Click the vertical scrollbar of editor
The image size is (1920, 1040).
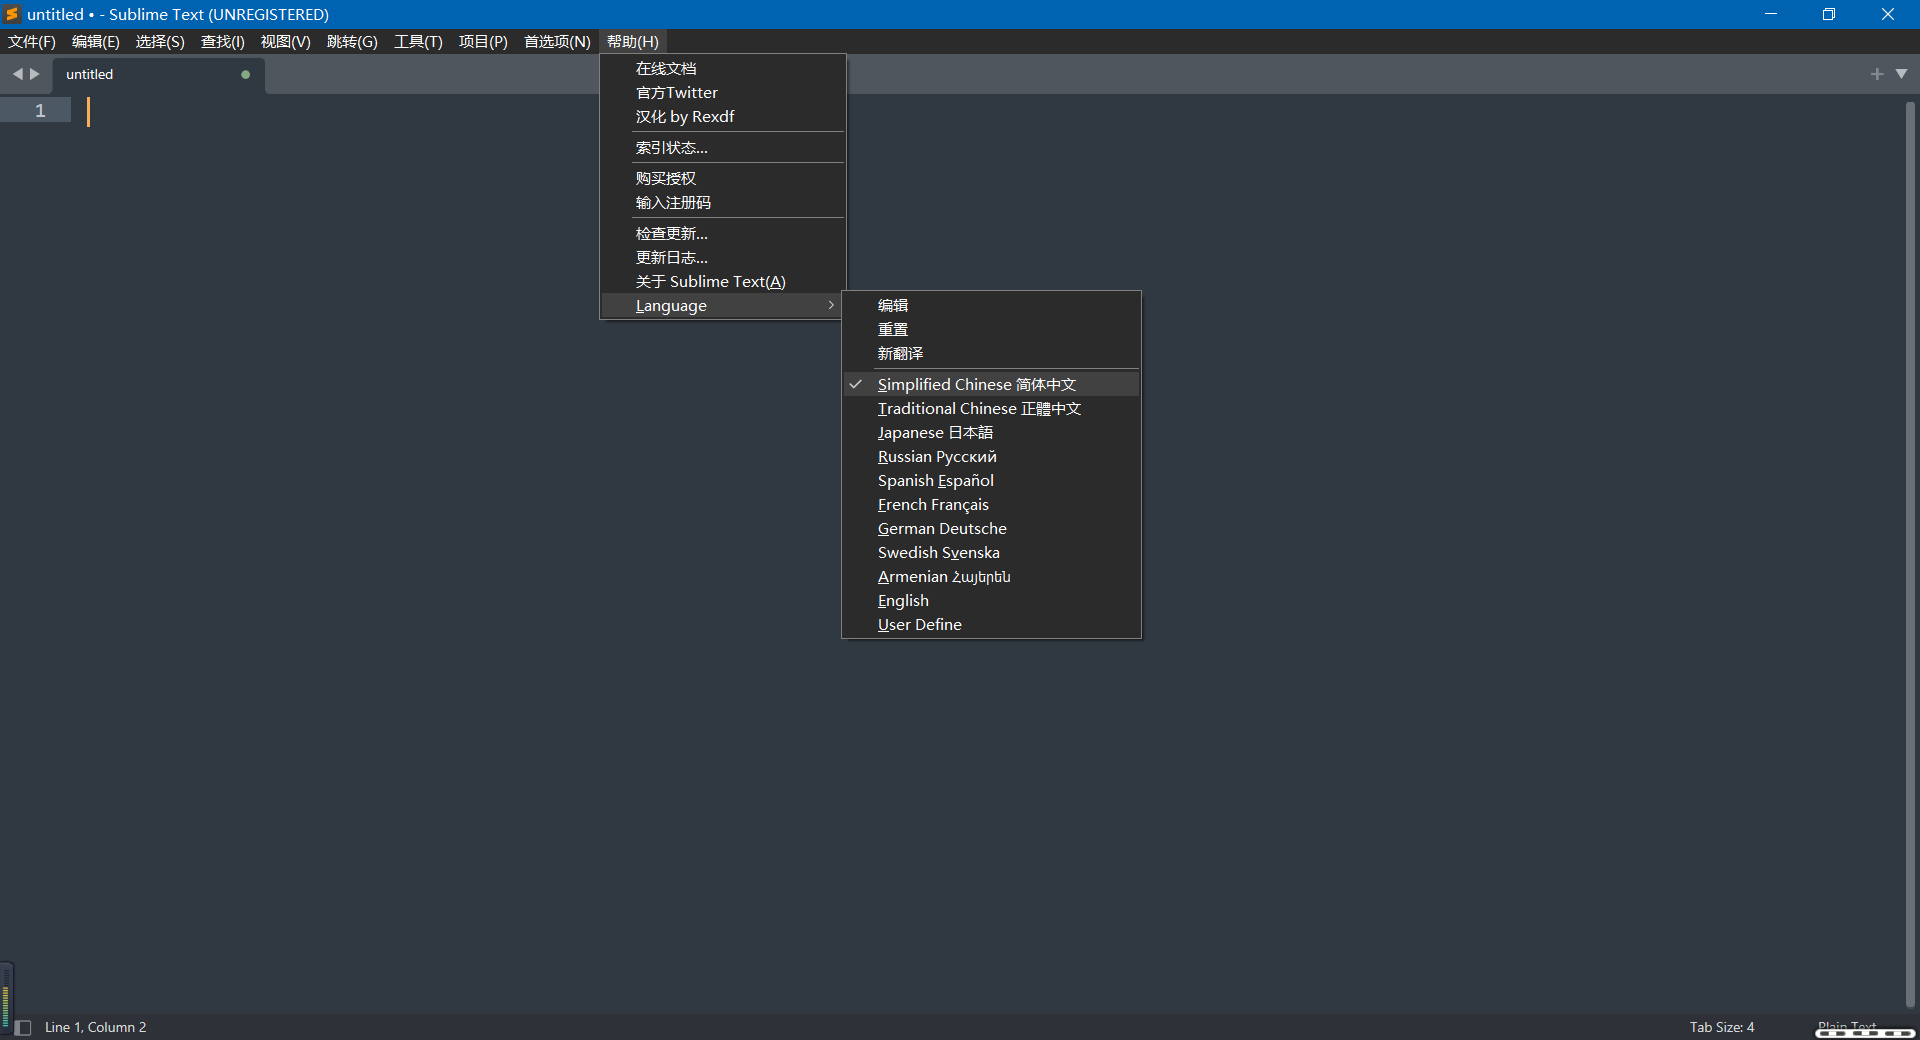(x=1910, y=554)
